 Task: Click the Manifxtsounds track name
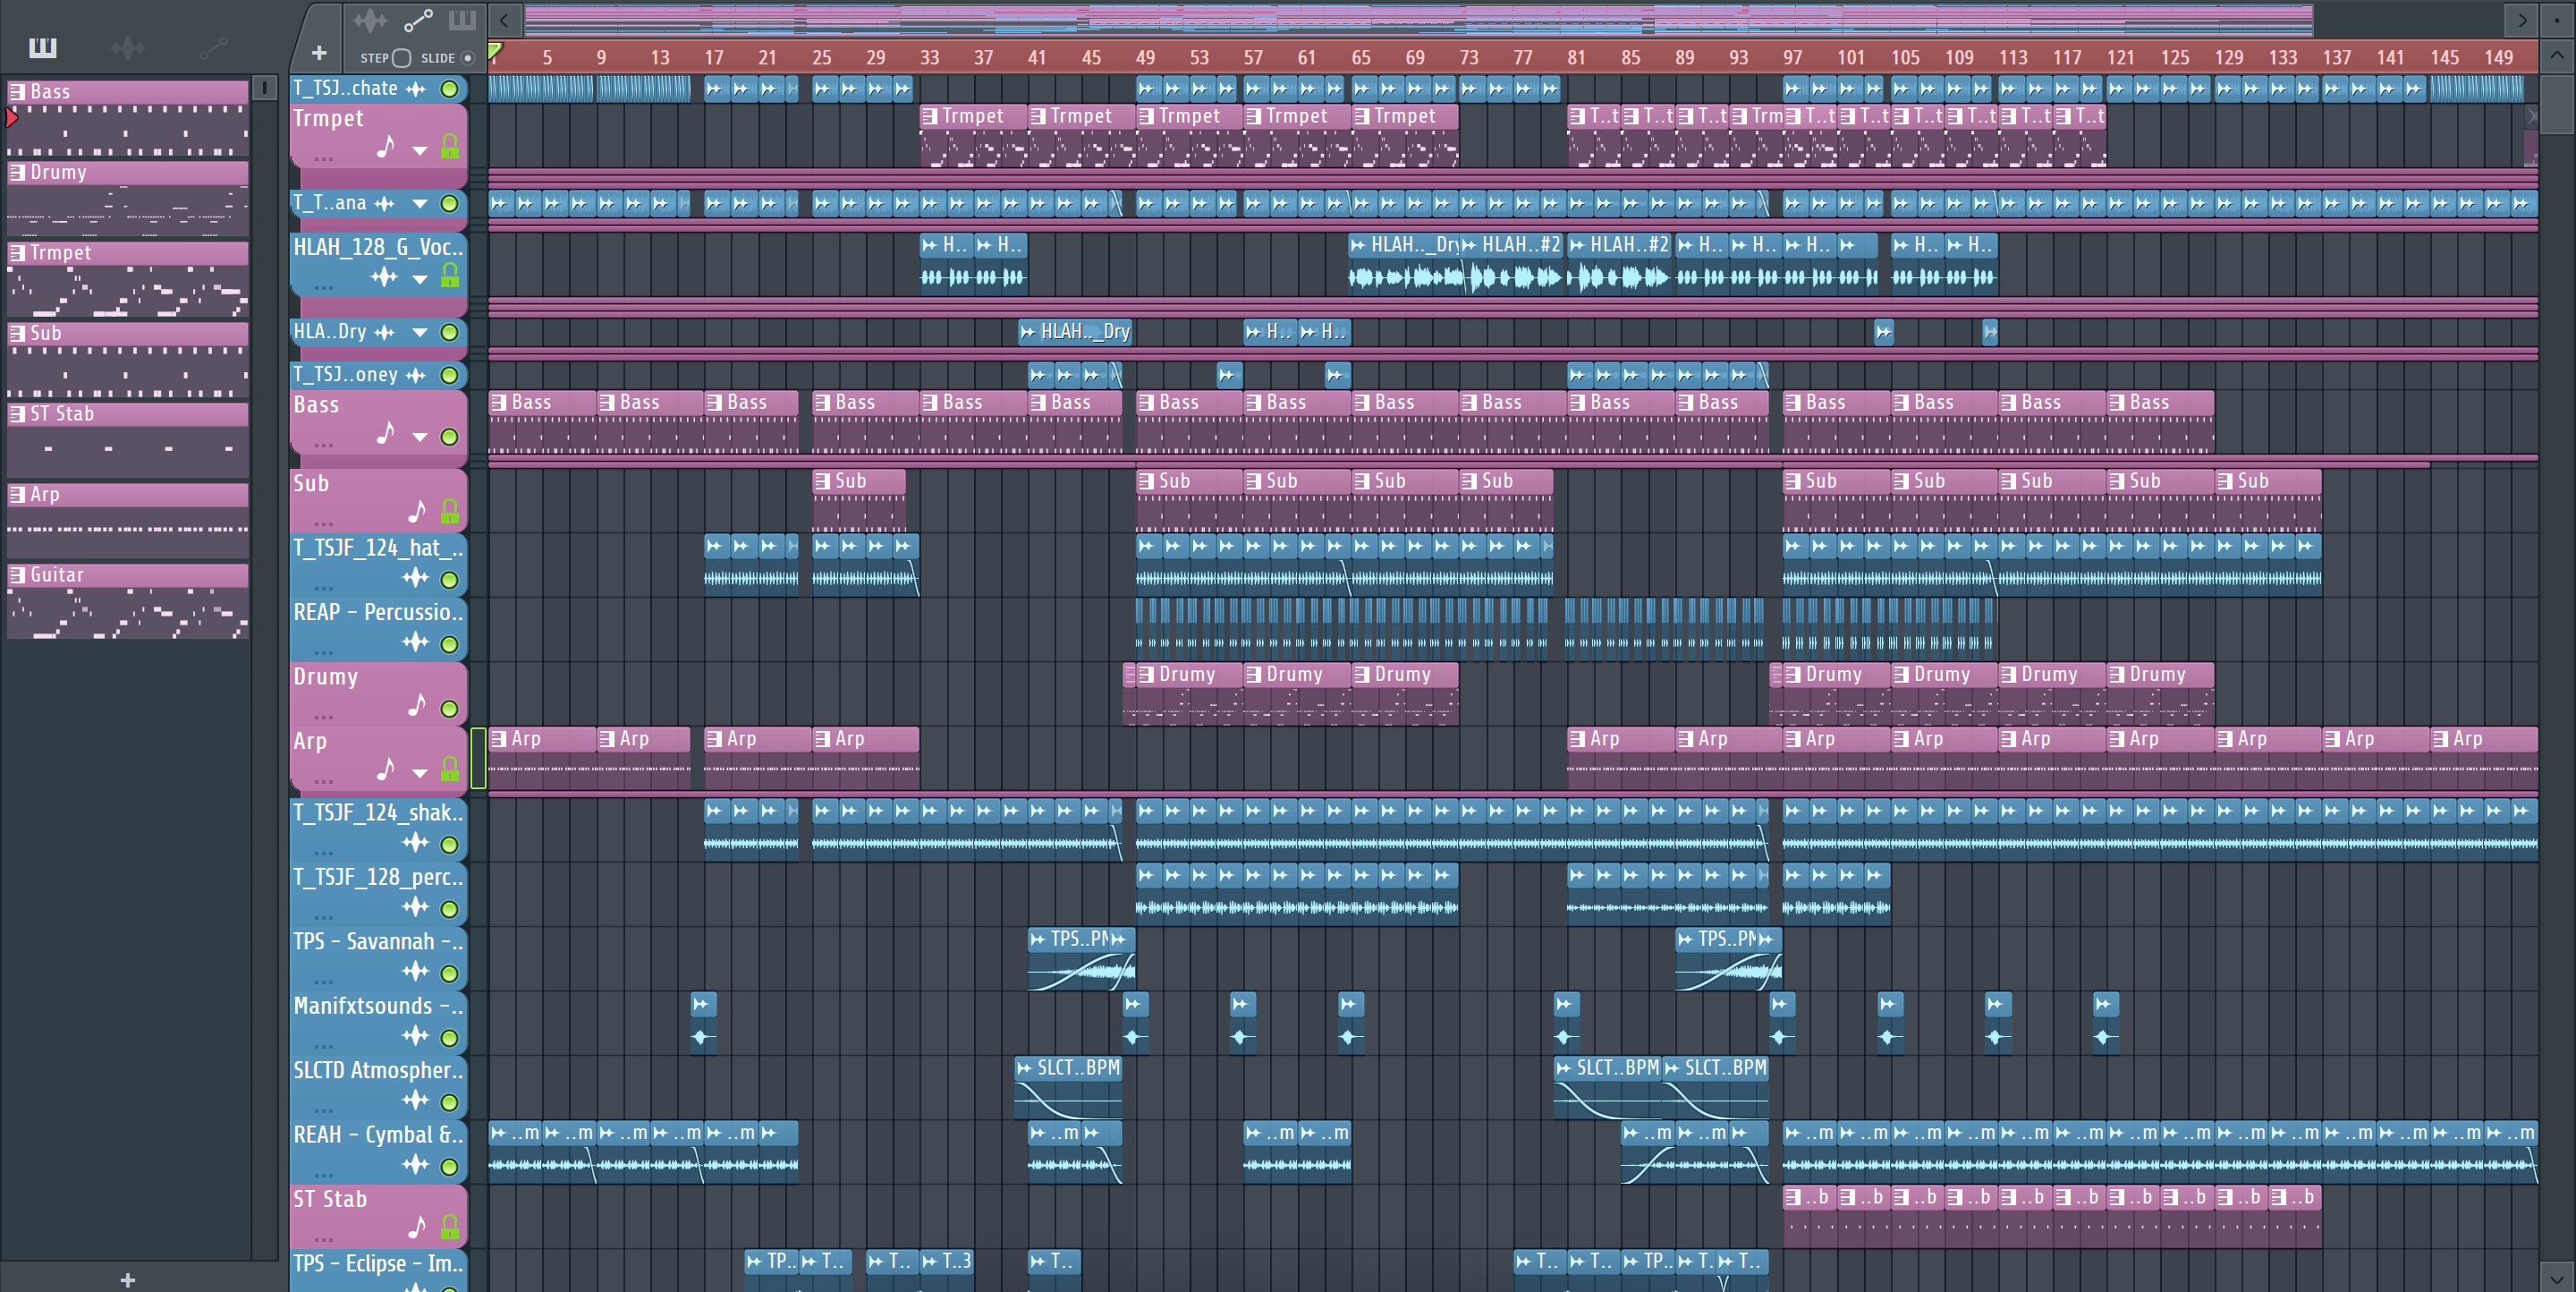(378, 1006)
